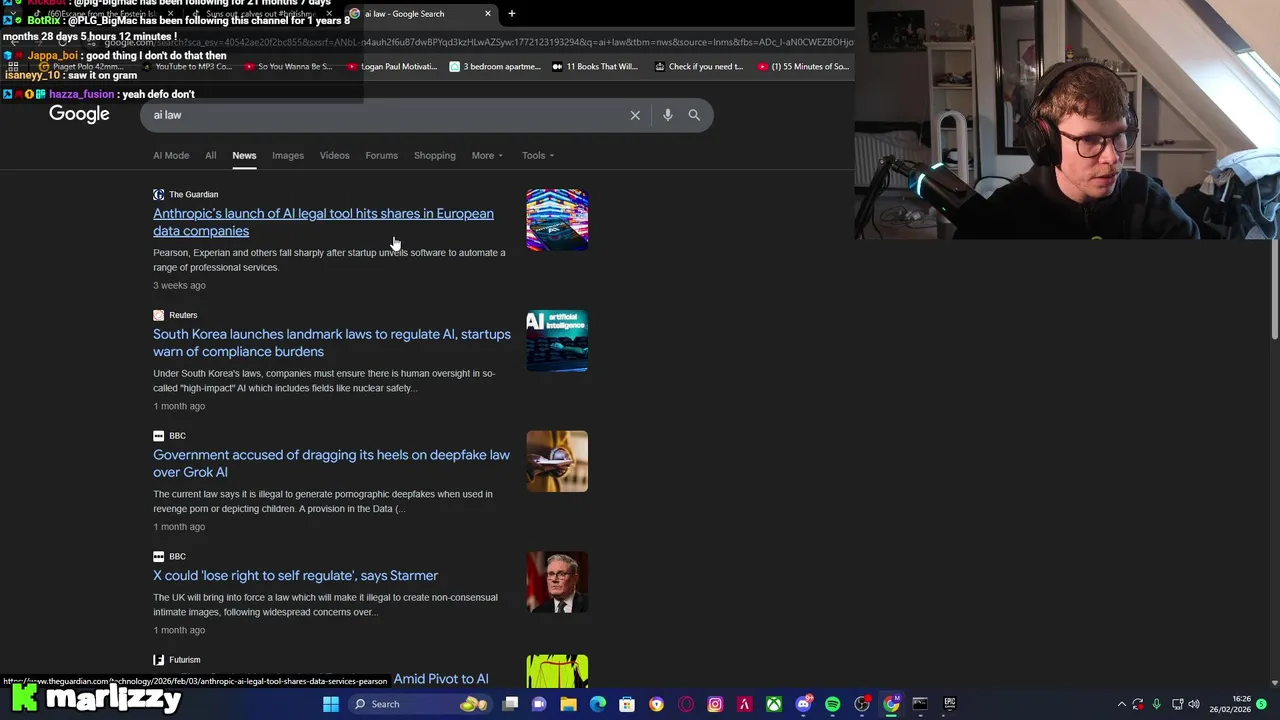Open Task View from the taskbar
Image resolution: width=1280 pixels, height=720 pixels.
coord(510,704)
